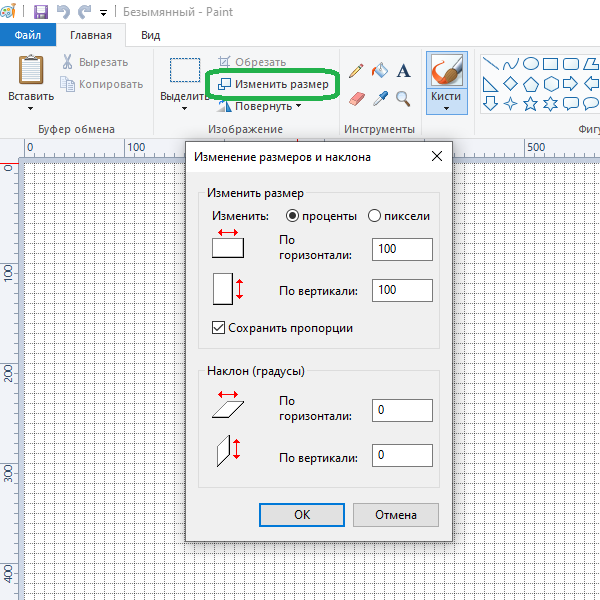The height and width of the screenshot is (600, 600).
Task: Select the проценты radio button
Action: pos(292,216)
